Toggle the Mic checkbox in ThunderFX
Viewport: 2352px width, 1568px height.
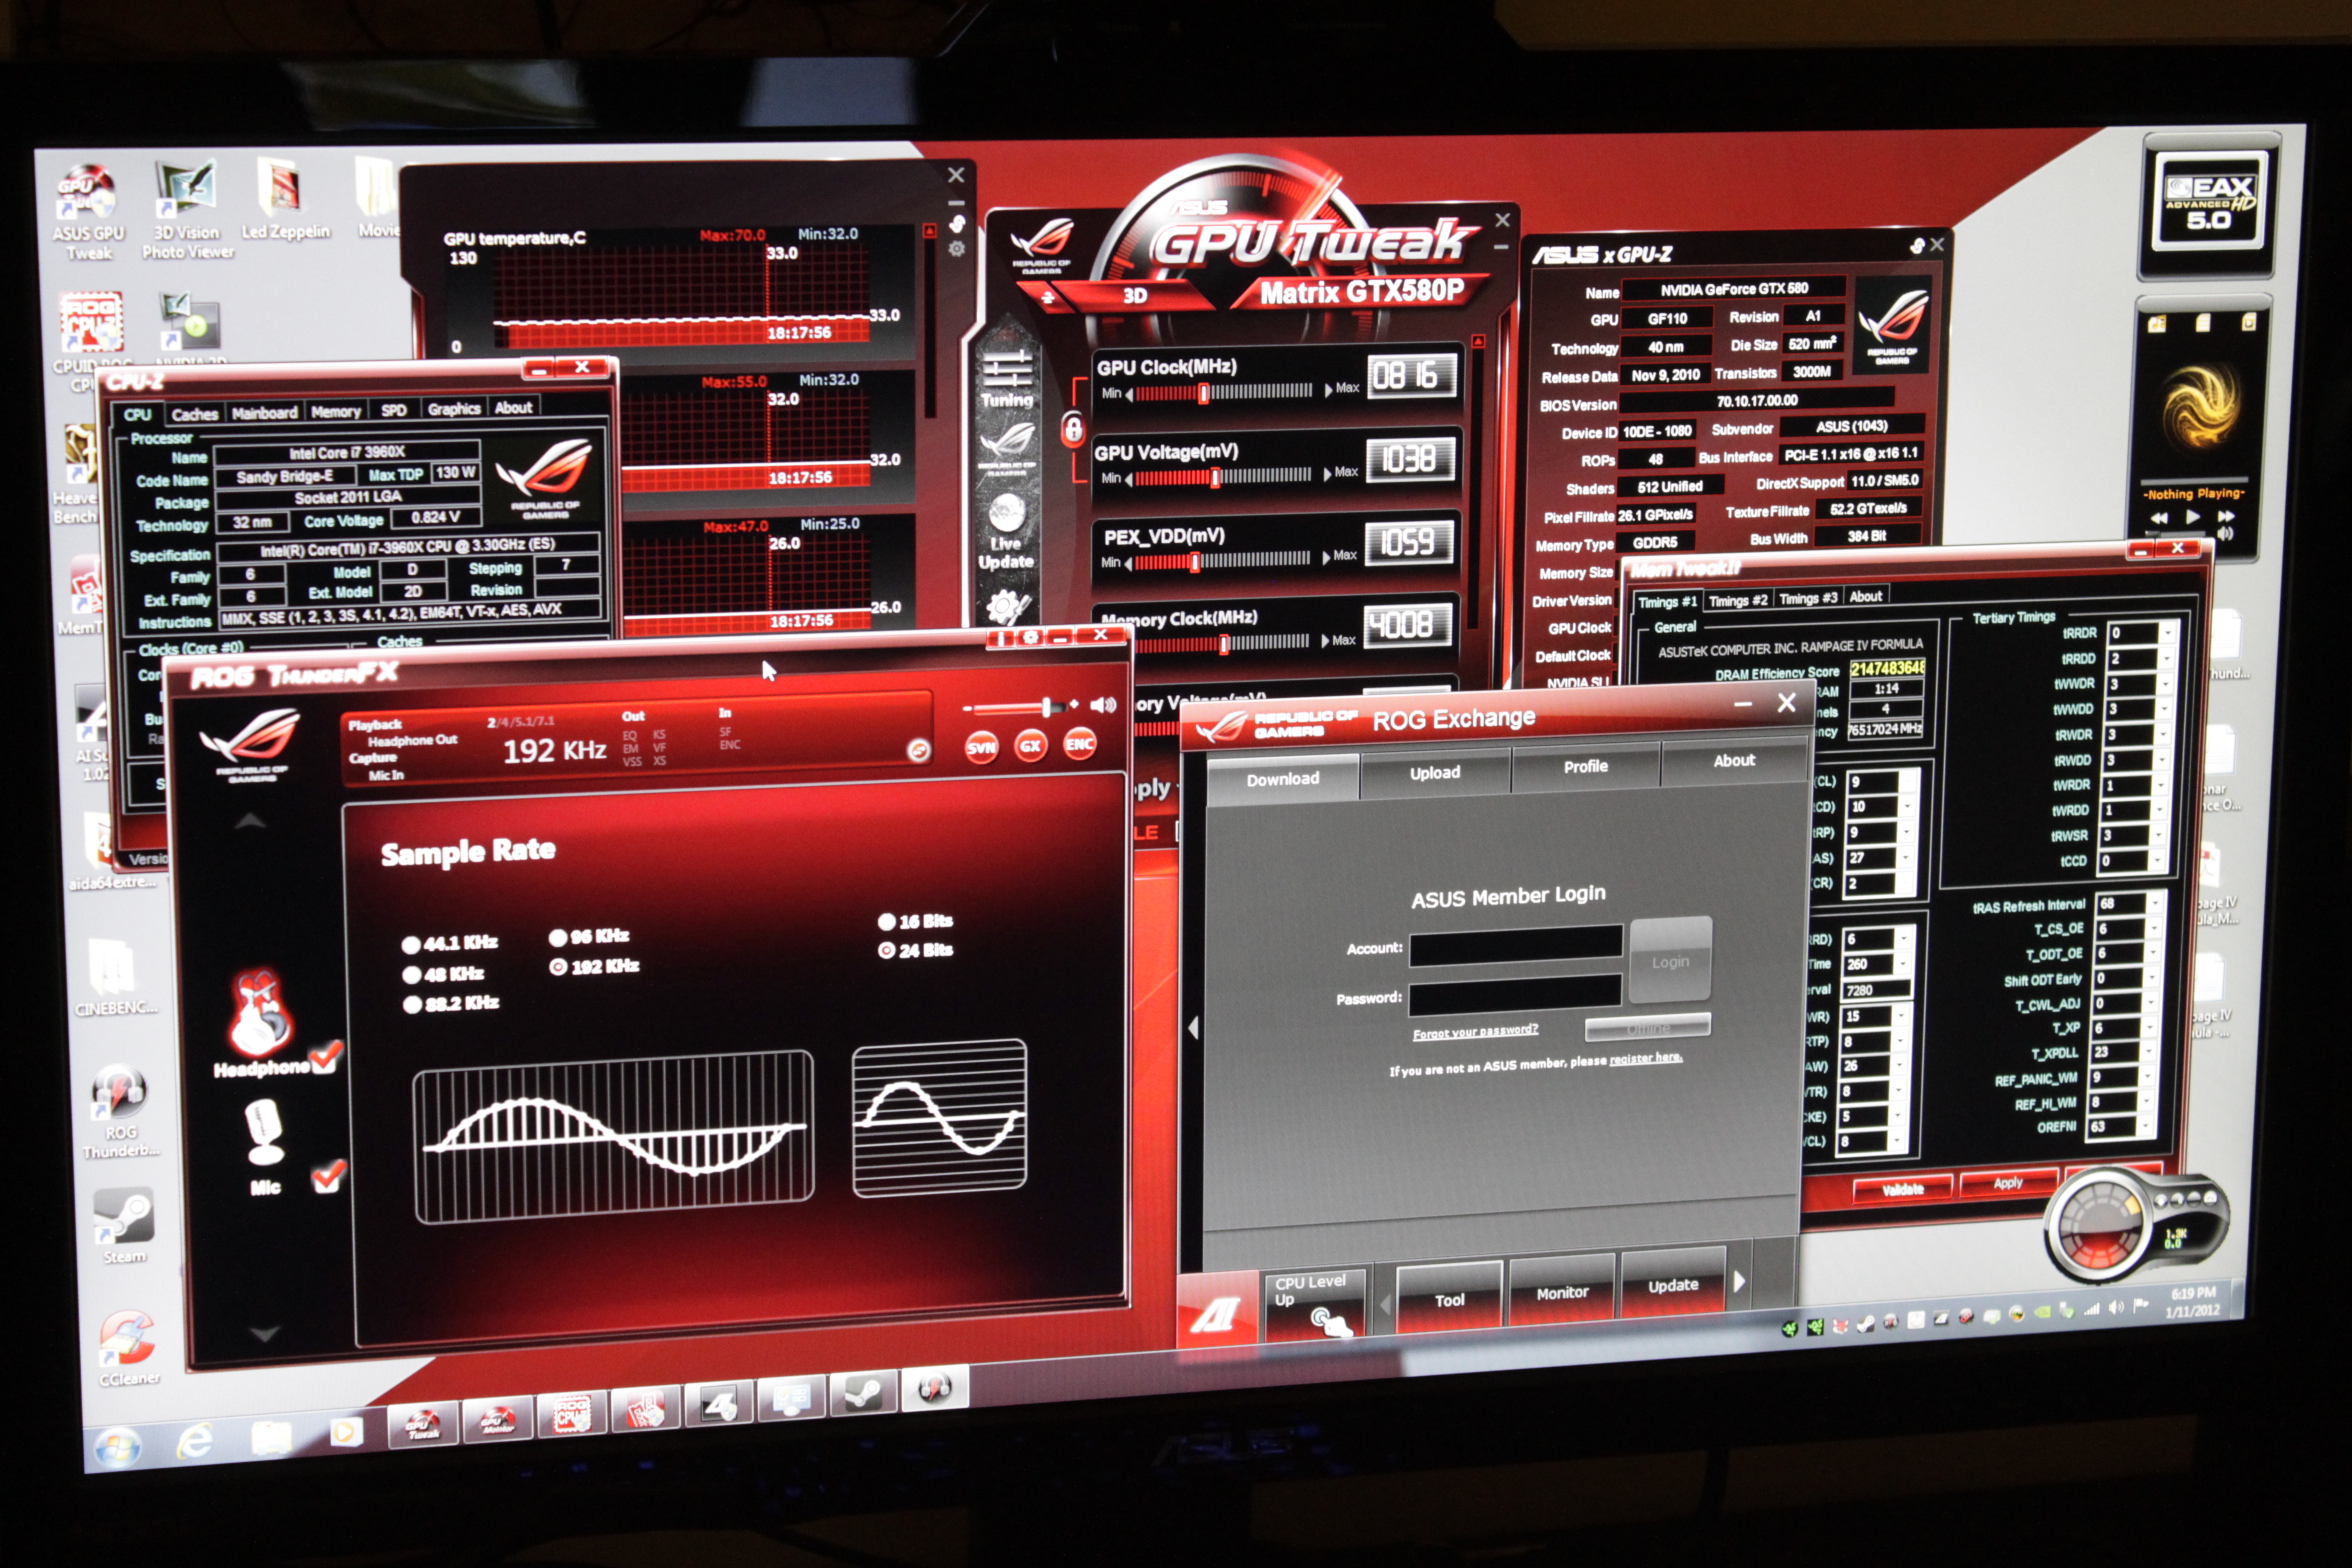[327, 1177]
